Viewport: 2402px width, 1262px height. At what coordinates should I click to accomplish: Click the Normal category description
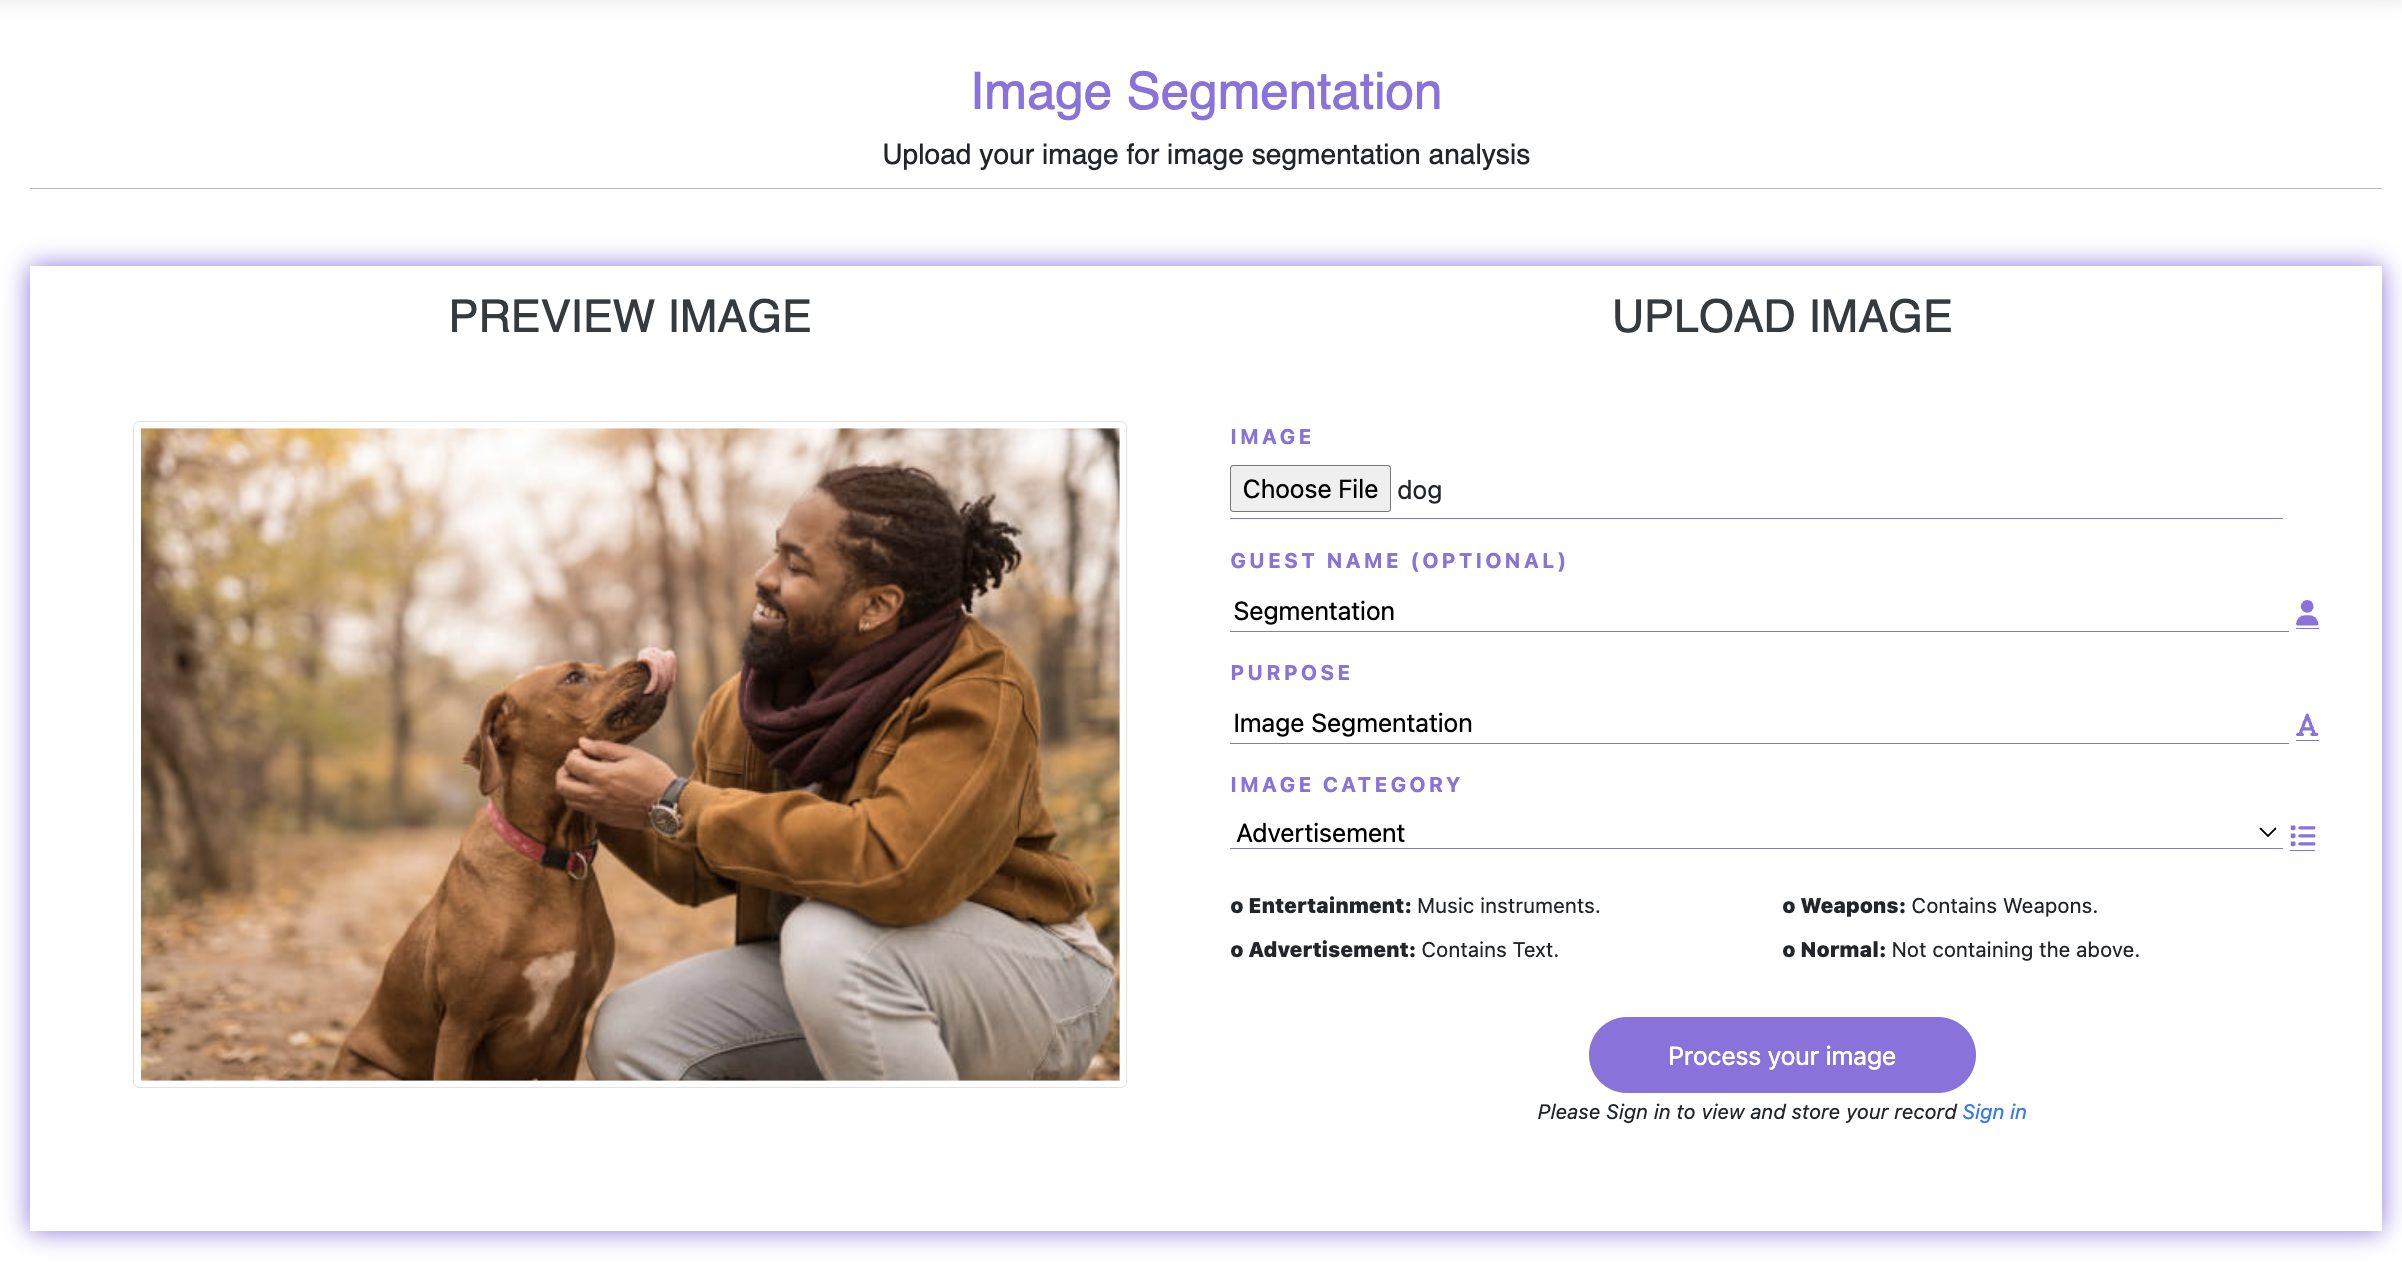[x=1960, y=950]
